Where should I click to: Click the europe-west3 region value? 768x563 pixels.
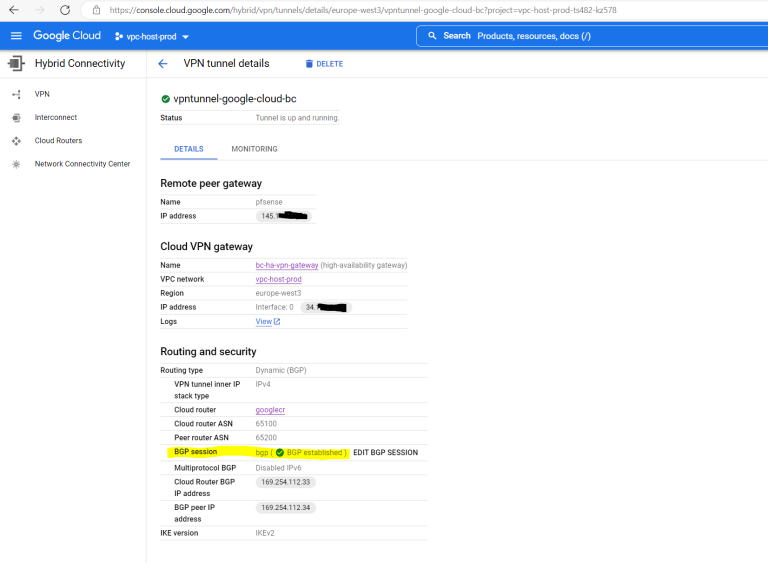point(278,293)
